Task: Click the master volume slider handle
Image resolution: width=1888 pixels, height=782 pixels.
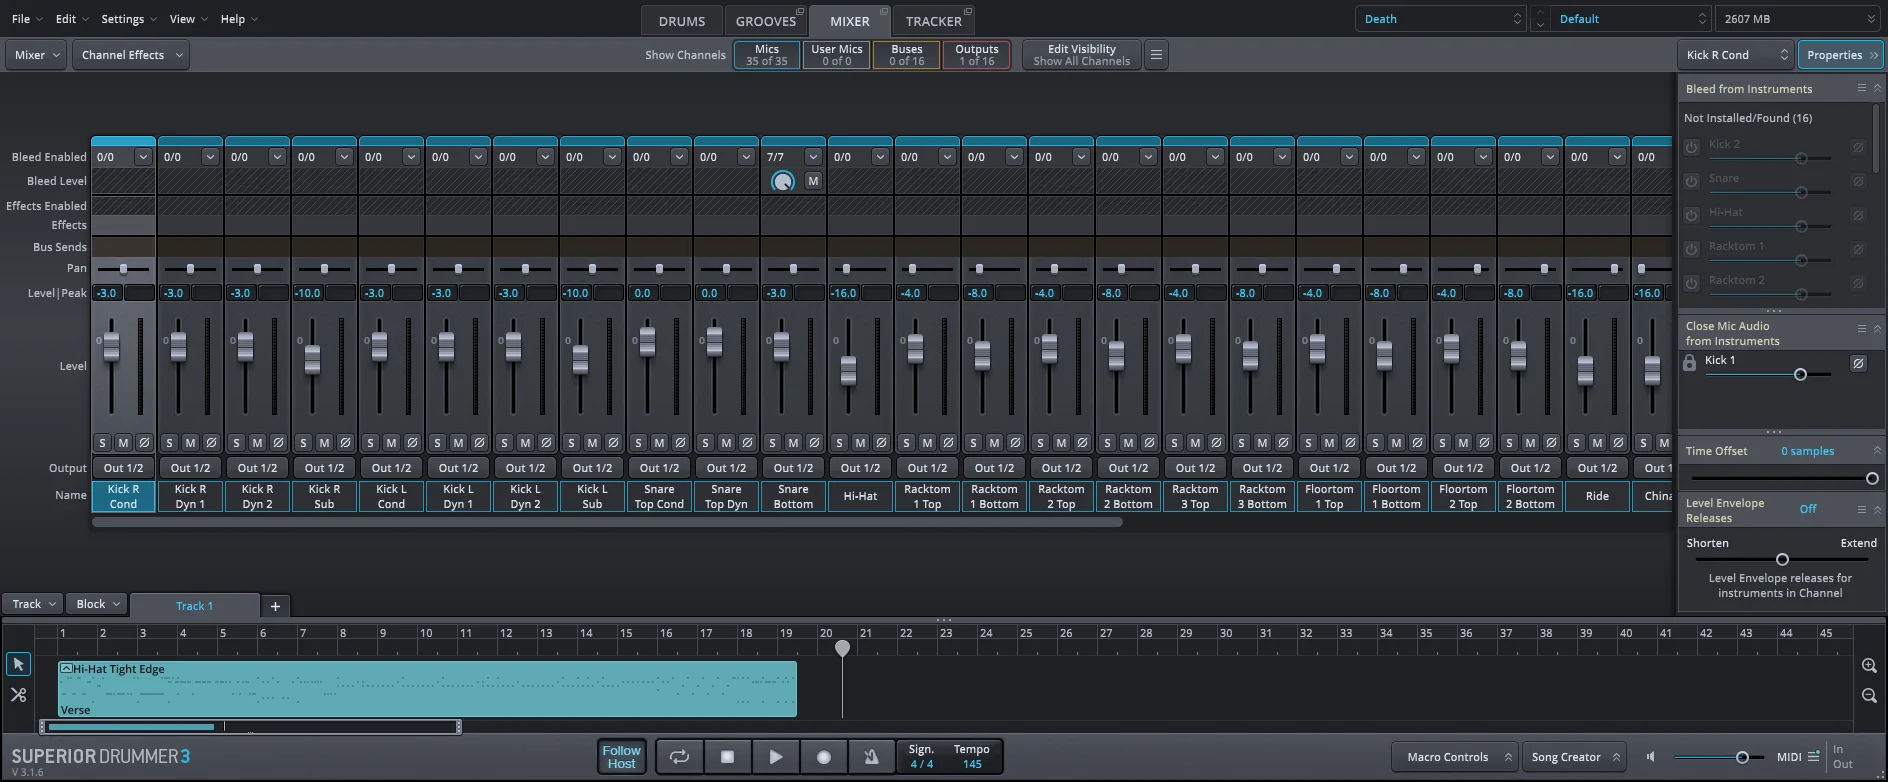Action: [1742, 757]
